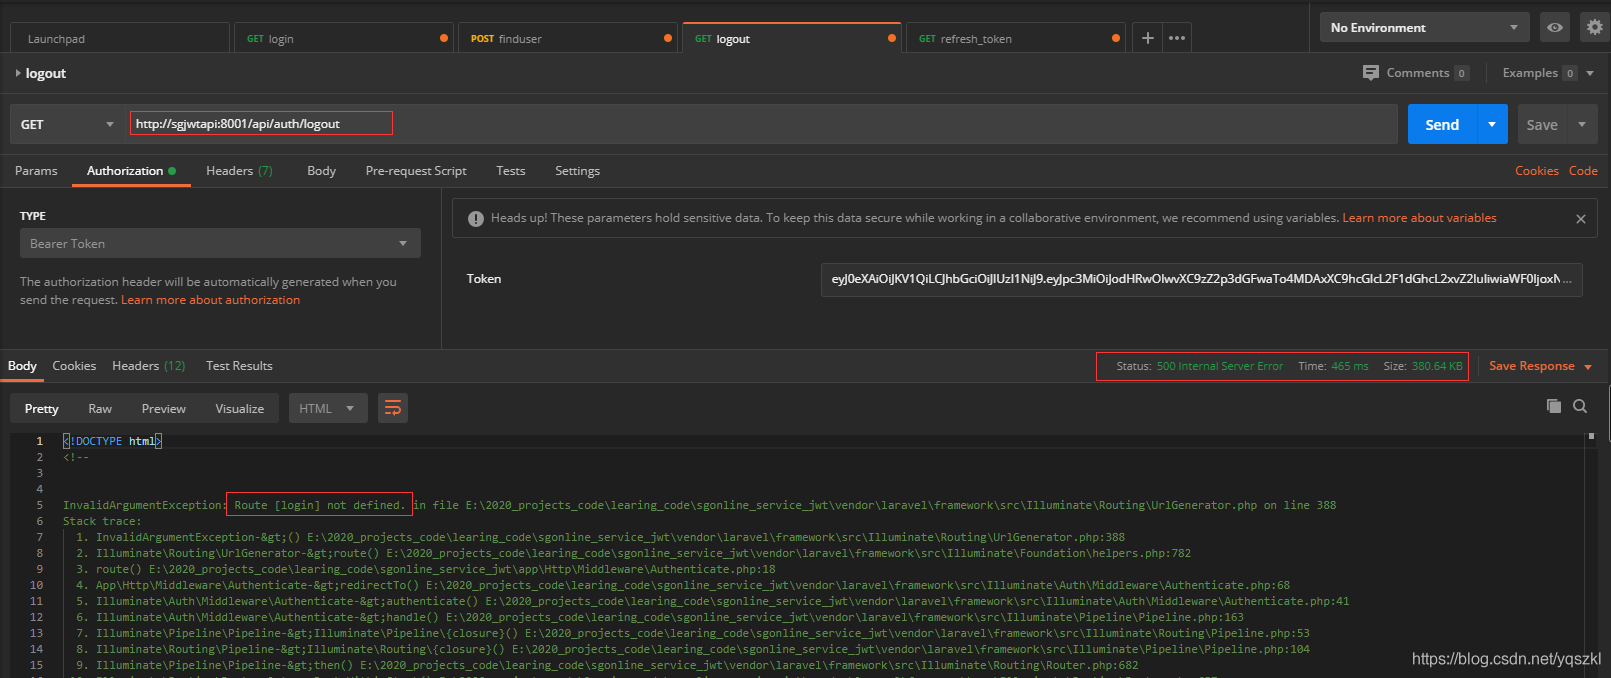Image resolution: width=1611 pixels, height=678 pixels.
Task: Open the Cookies link near Code
Action: (x=1537, y=171)
